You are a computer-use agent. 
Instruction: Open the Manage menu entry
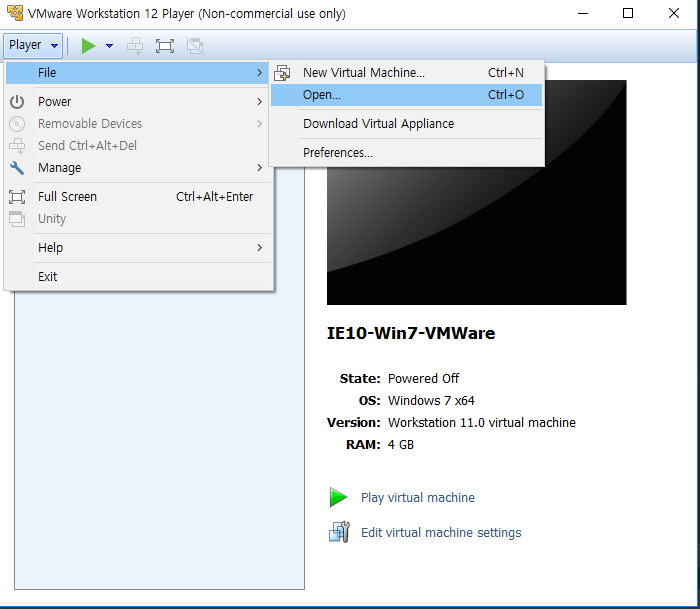pyautogui.click(x=137, y=168)
